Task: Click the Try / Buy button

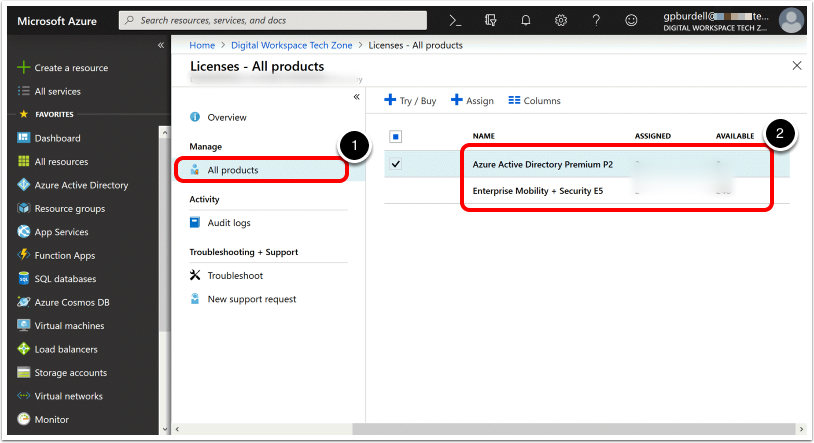Action: pyautogui.click(x=411, y=100)
